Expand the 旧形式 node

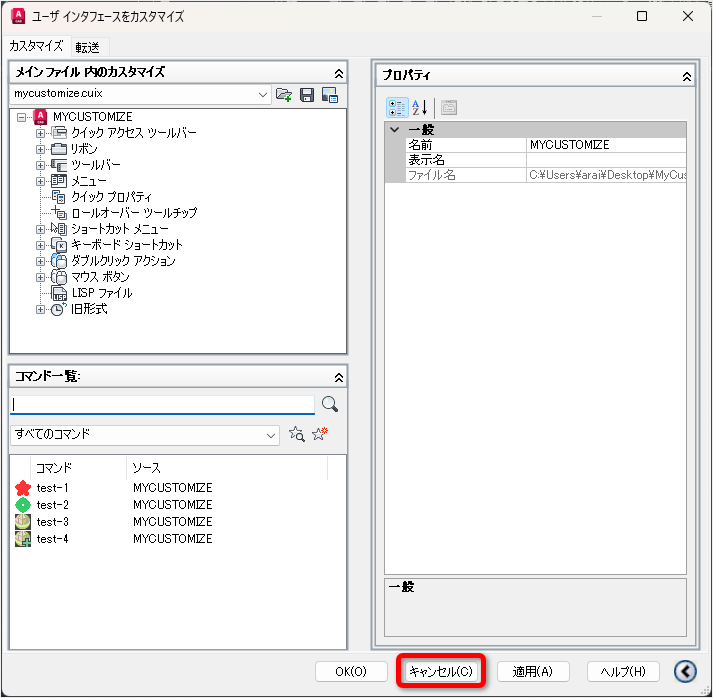[40, 309]
